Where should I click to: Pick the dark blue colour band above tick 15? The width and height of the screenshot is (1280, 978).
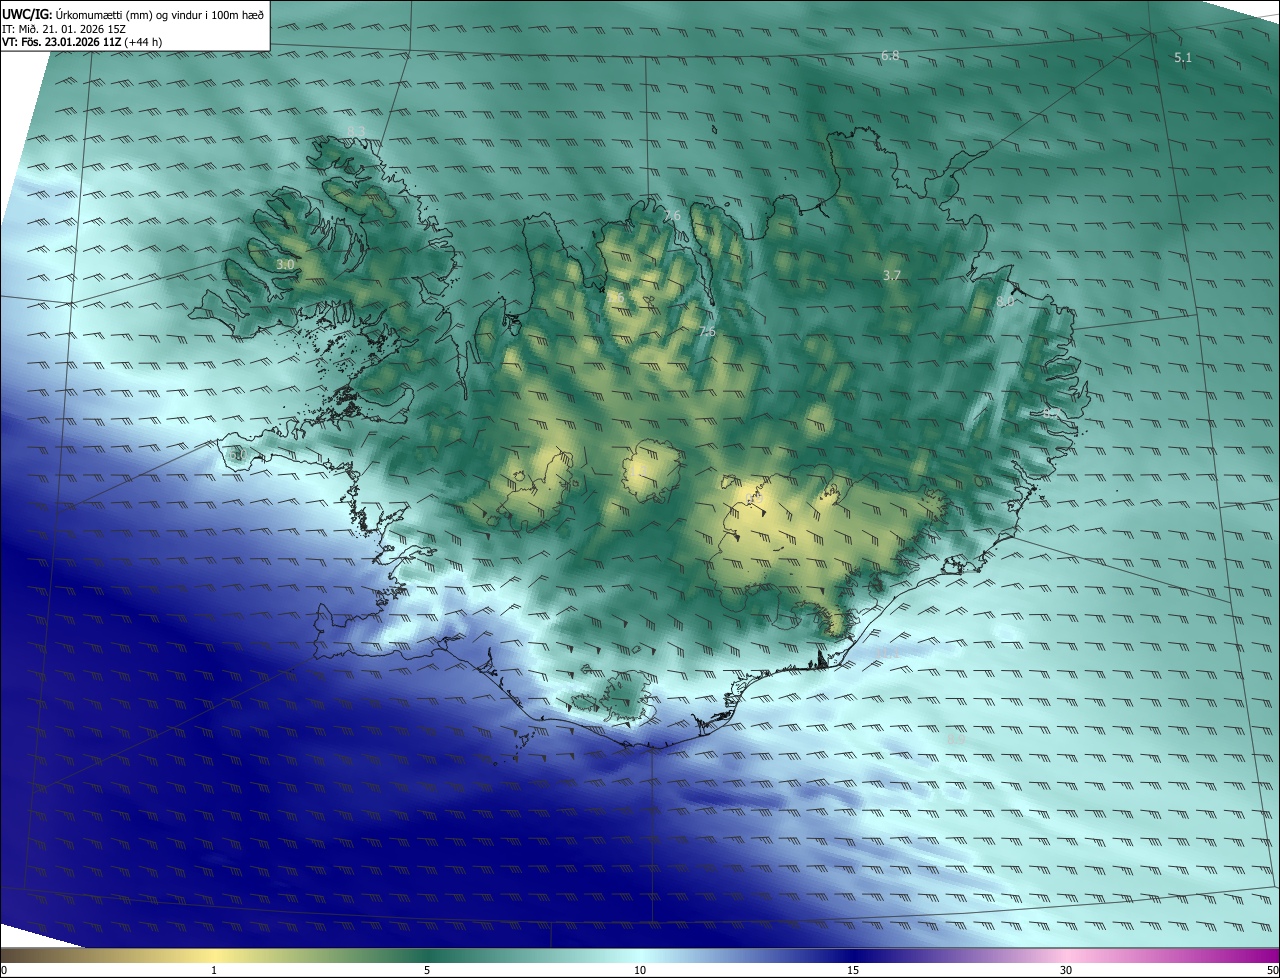(x=853, y=955)
